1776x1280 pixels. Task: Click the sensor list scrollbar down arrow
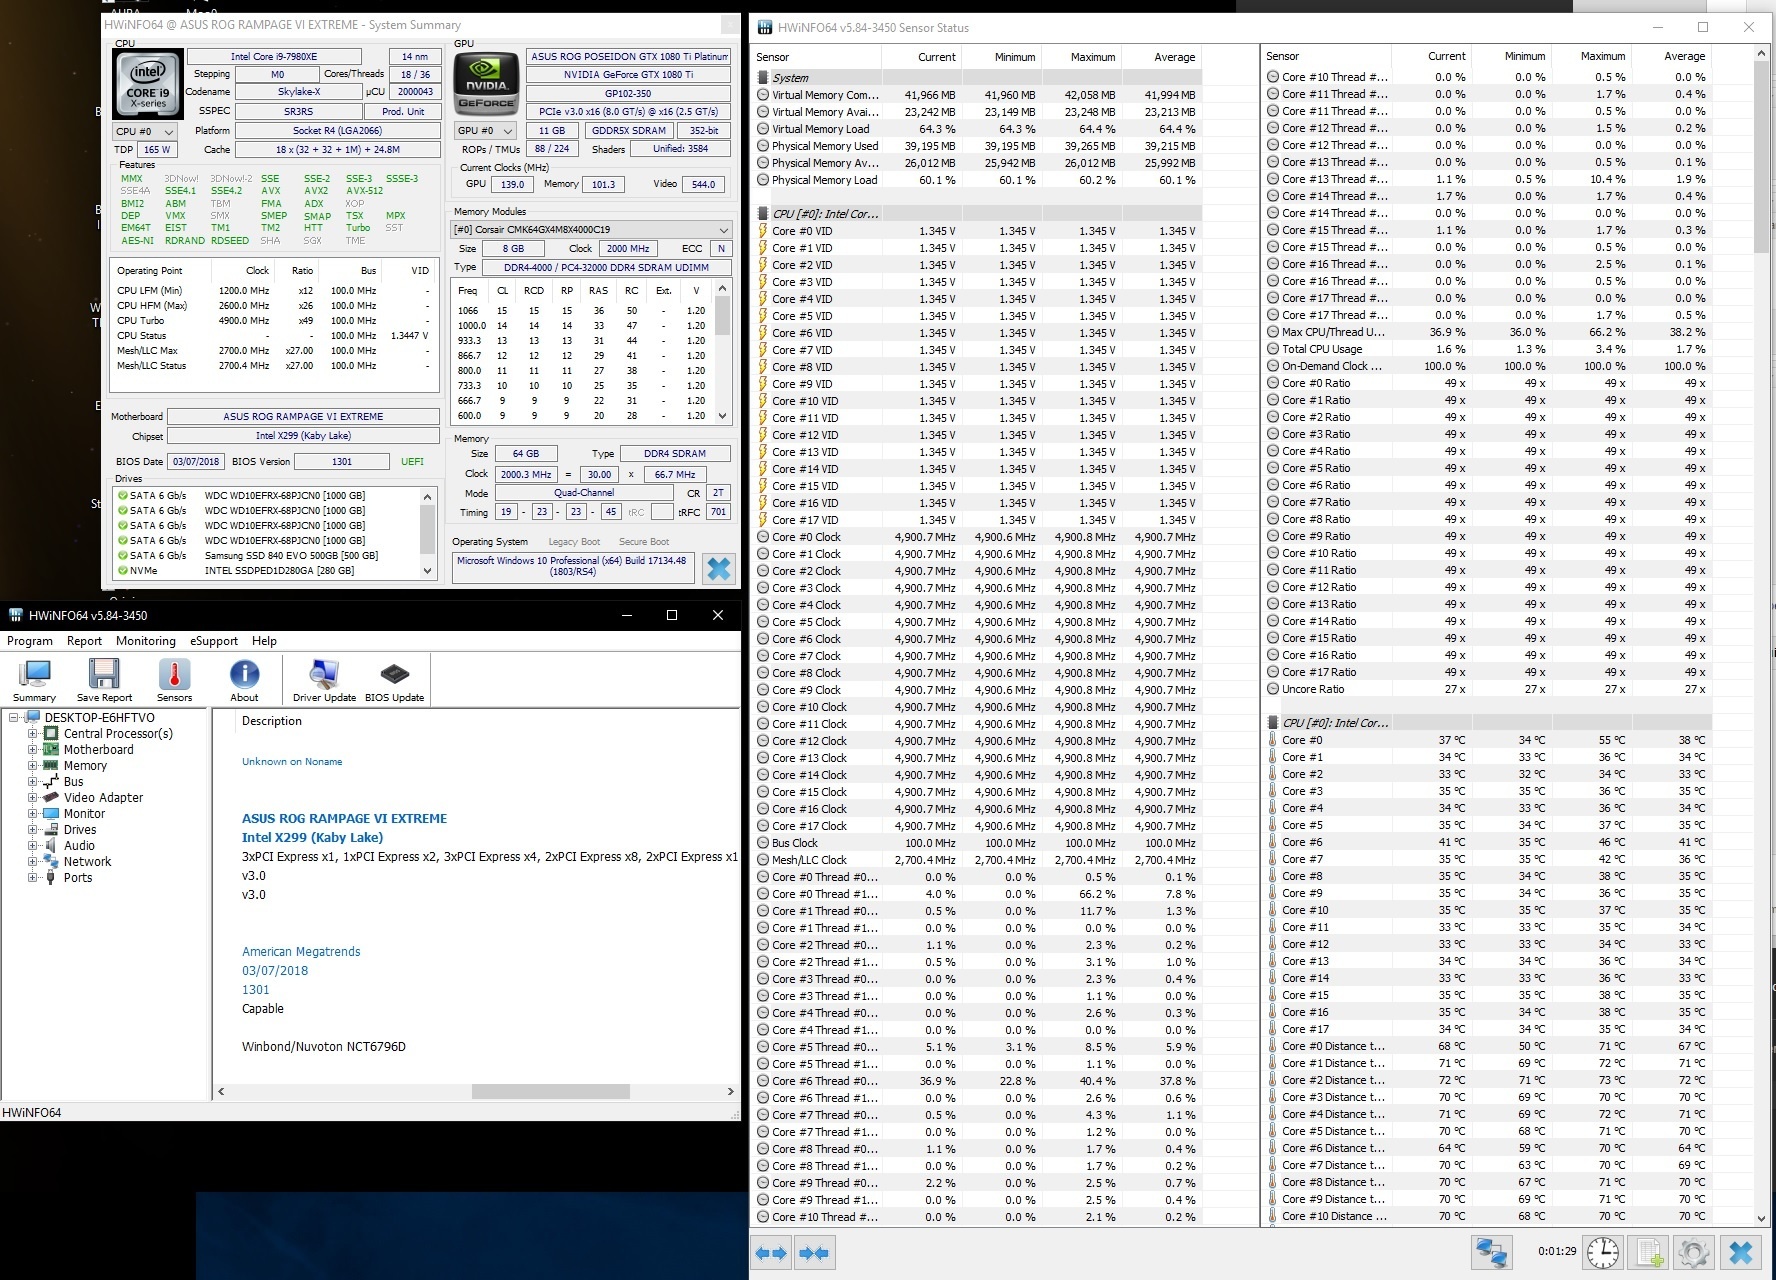(x=1761, y=1218)
